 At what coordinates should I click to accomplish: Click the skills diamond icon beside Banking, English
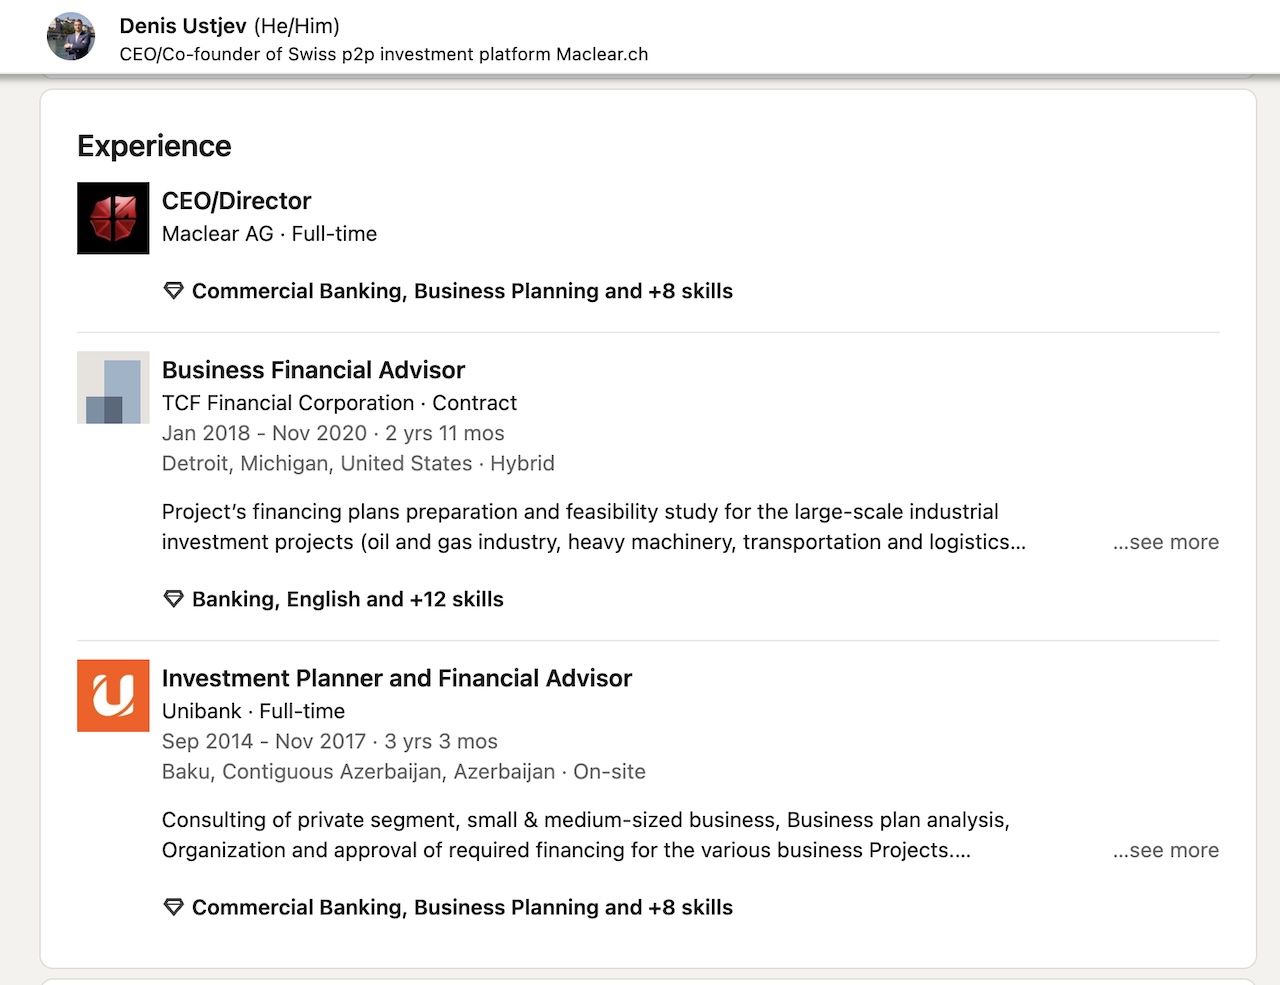click(173, 599)
